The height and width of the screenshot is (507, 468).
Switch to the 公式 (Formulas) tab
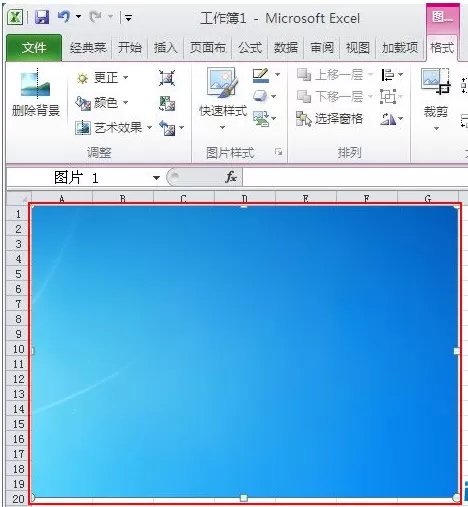coord(250,48)
